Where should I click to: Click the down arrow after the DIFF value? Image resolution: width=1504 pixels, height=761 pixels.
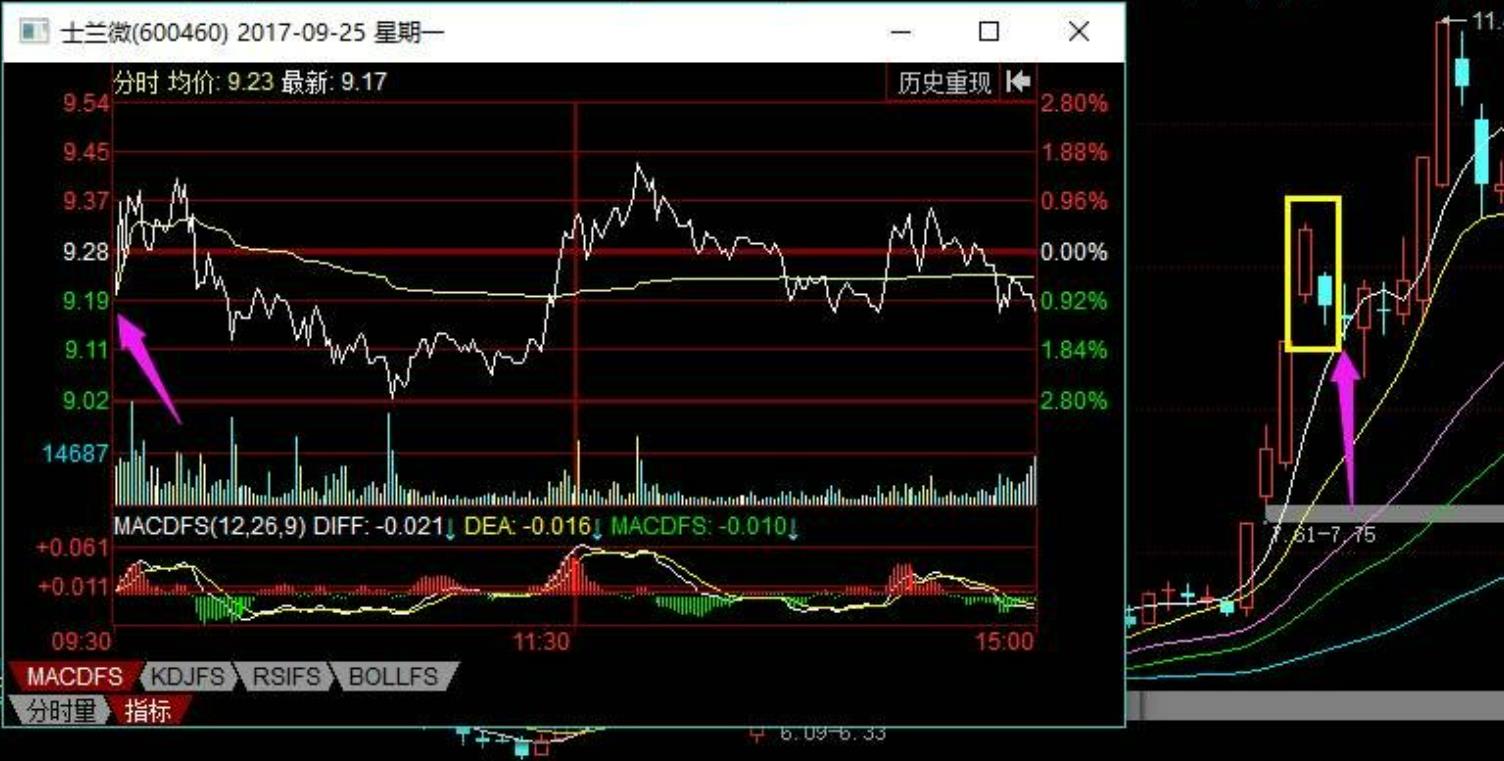point(451,527)
